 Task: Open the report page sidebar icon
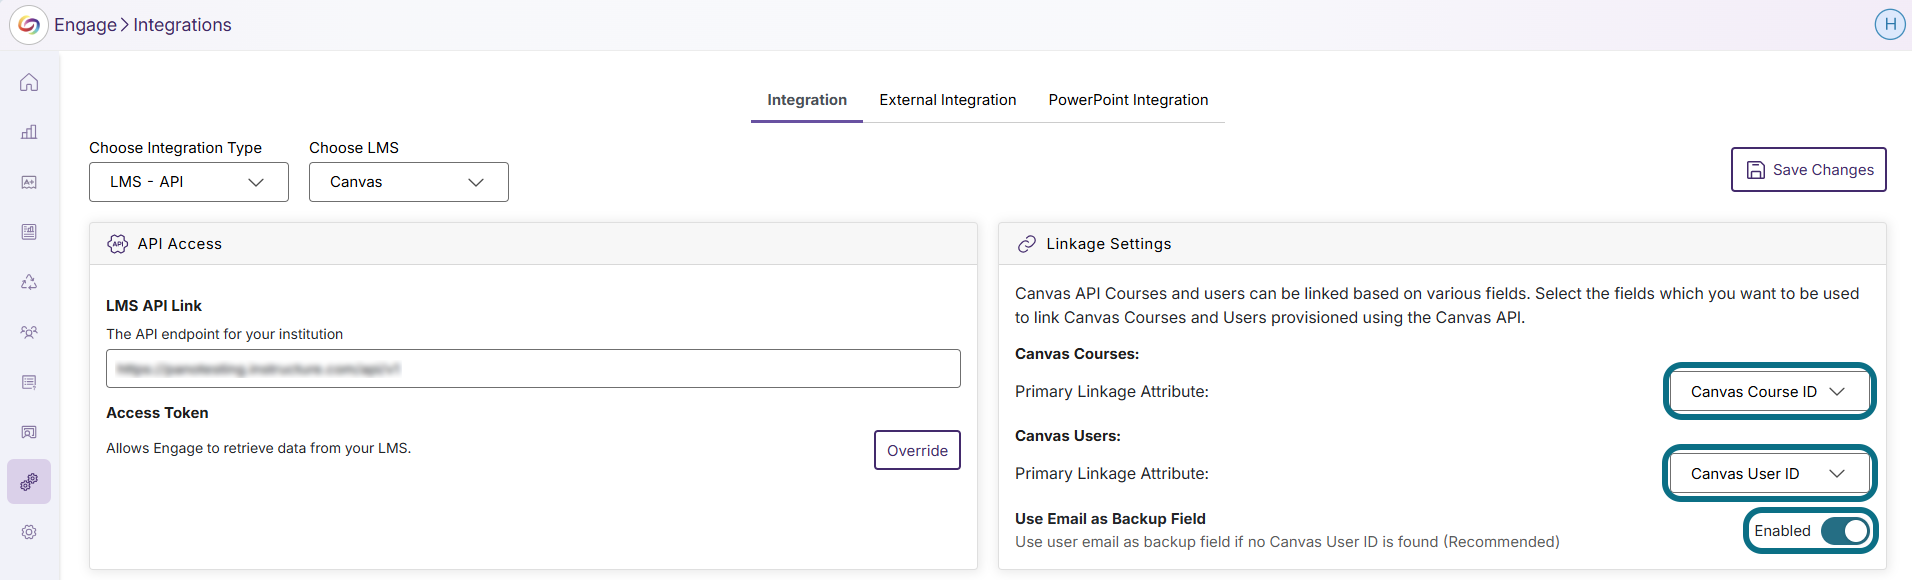tap(29, 232)
